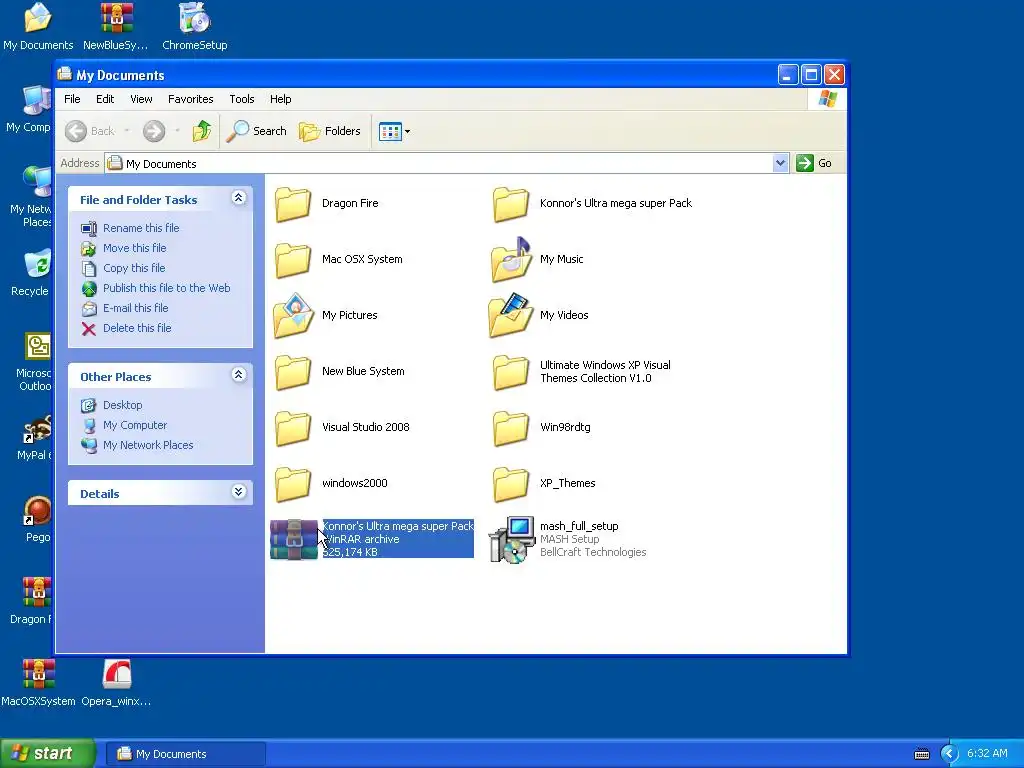
Task: Toggle the Folders pane
Action: tap(329, 131)
